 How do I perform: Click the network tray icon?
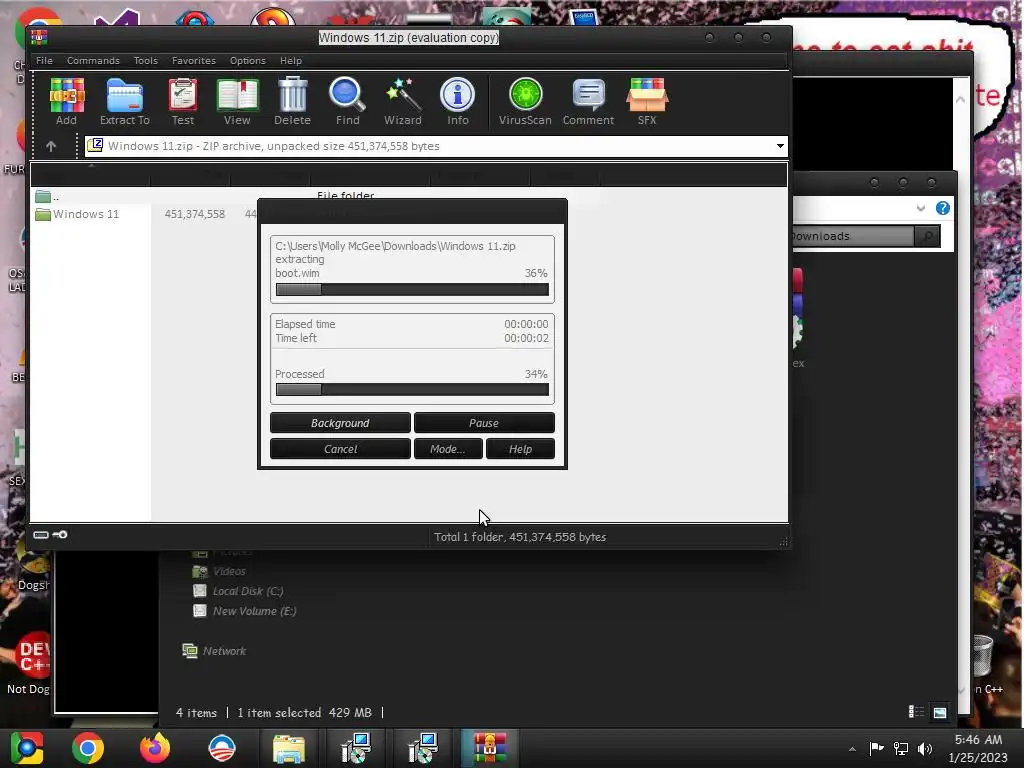(901, 748)
